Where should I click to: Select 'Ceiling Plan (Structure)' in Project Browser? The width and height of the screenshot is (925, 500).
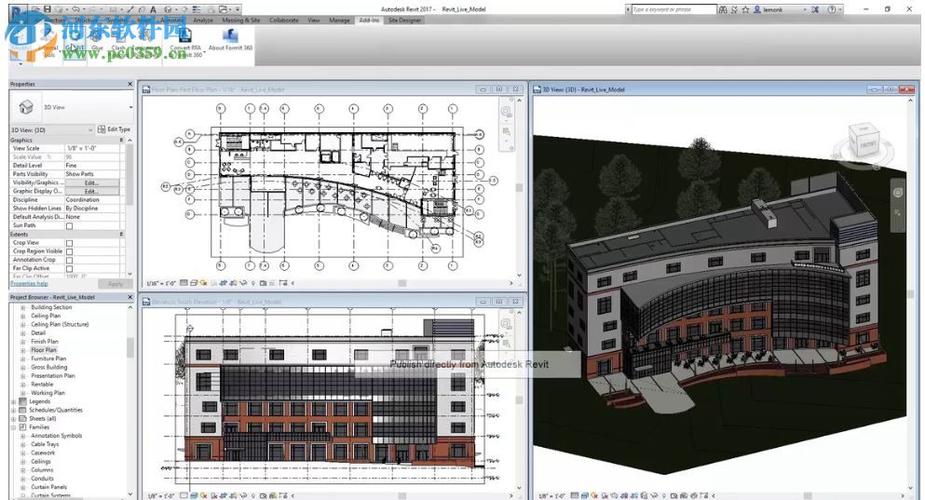click(60, 324)
